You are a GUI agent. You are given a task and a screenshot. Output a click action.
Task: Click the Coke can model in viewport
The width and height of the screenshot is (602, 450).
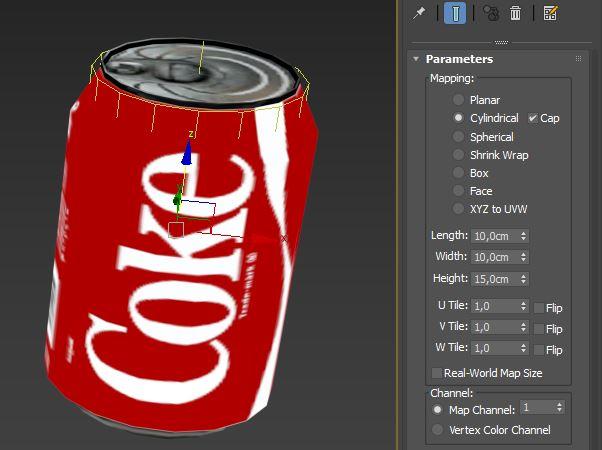tap(180, 238)
